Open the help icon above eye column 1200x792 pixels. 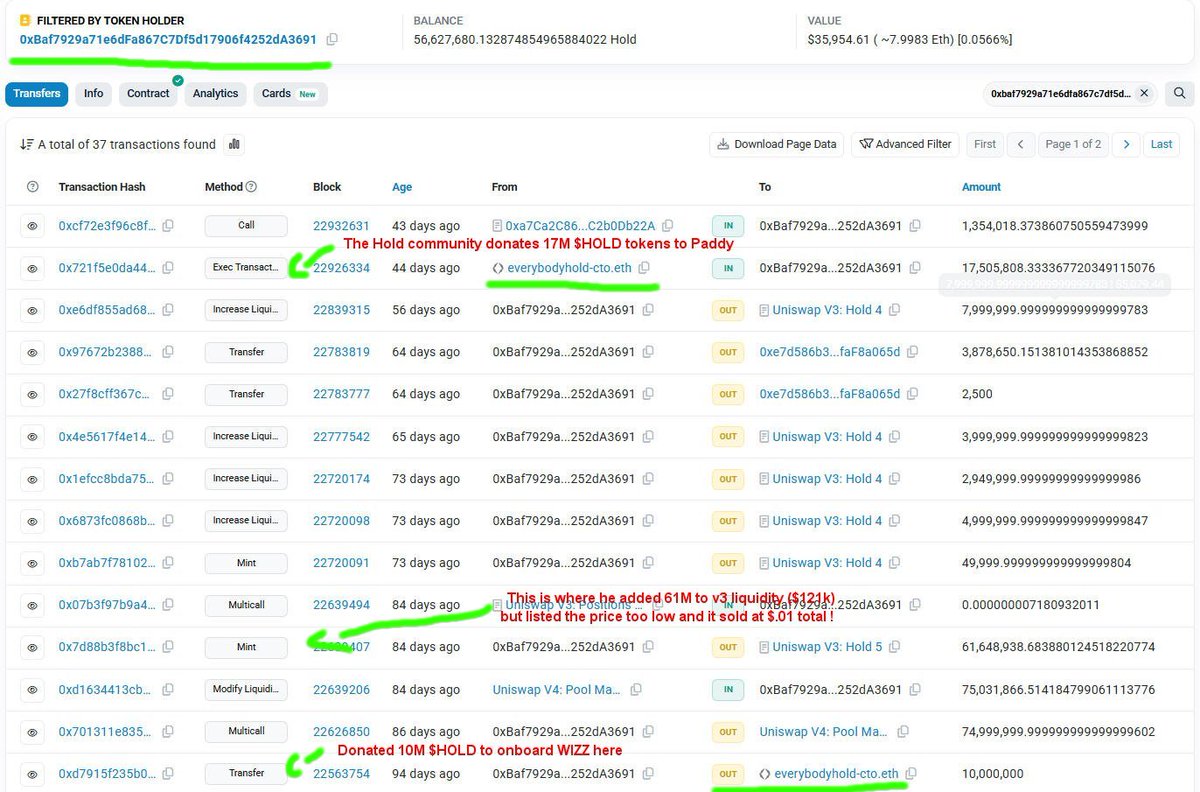[x=32, y=187]
